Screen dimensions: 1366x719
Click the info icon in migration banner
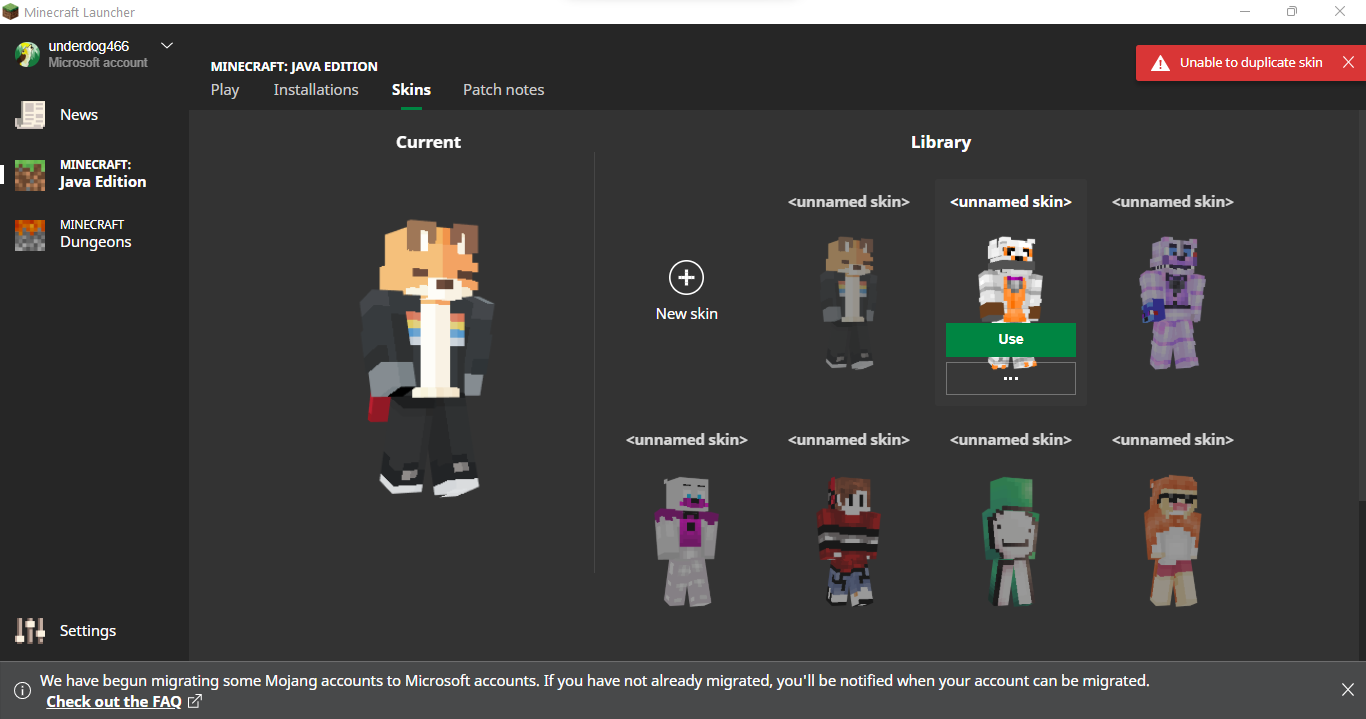coord(22,691)
